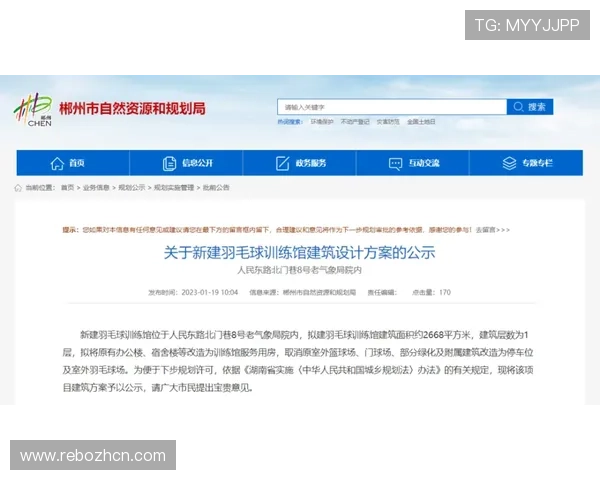Click the article title 关于新建羽毛球训练馆建筑设计方案的公示
Viewport: 600px width, 480px height.
300,253
